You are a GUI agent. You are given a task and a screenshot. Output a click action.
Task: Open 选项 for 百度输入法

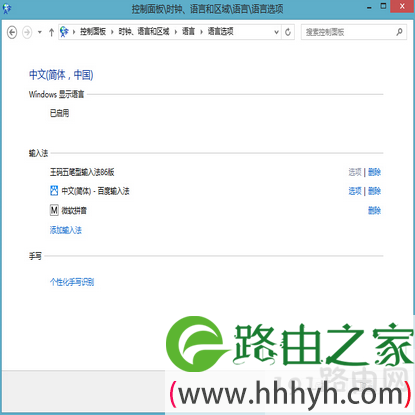pos(355,191)
